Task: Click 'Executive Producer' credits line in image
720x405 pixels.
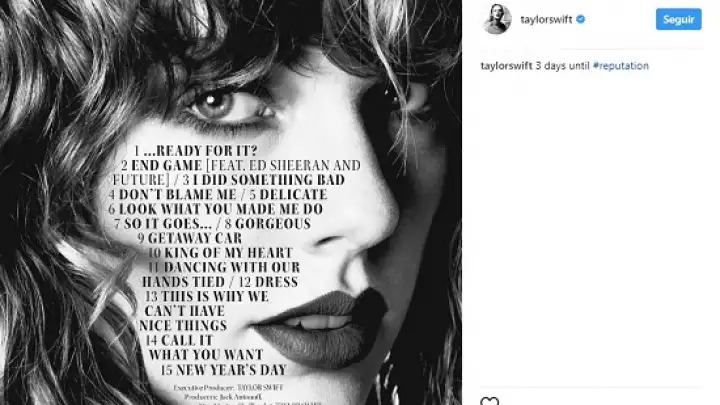Action: (228, 388)
